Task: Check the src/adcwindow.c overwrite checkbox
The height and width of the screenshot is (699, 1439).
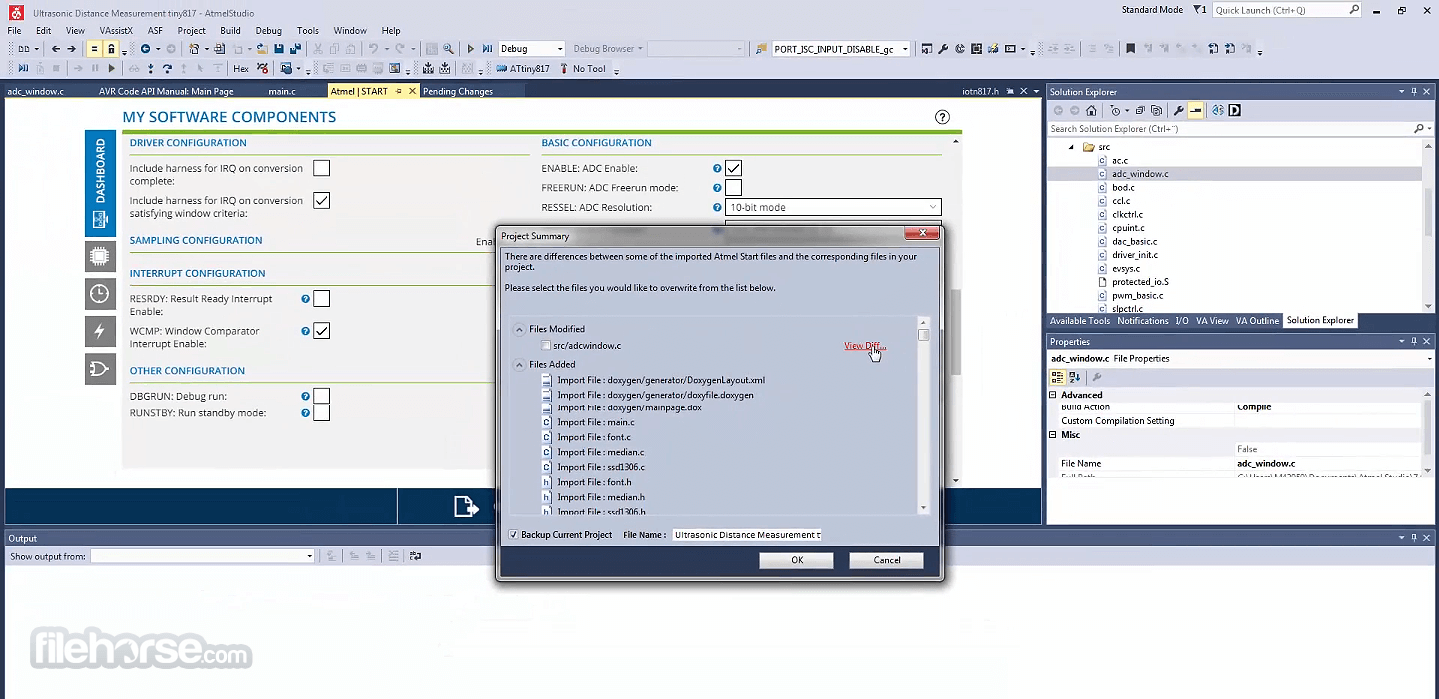Action: 546,345
